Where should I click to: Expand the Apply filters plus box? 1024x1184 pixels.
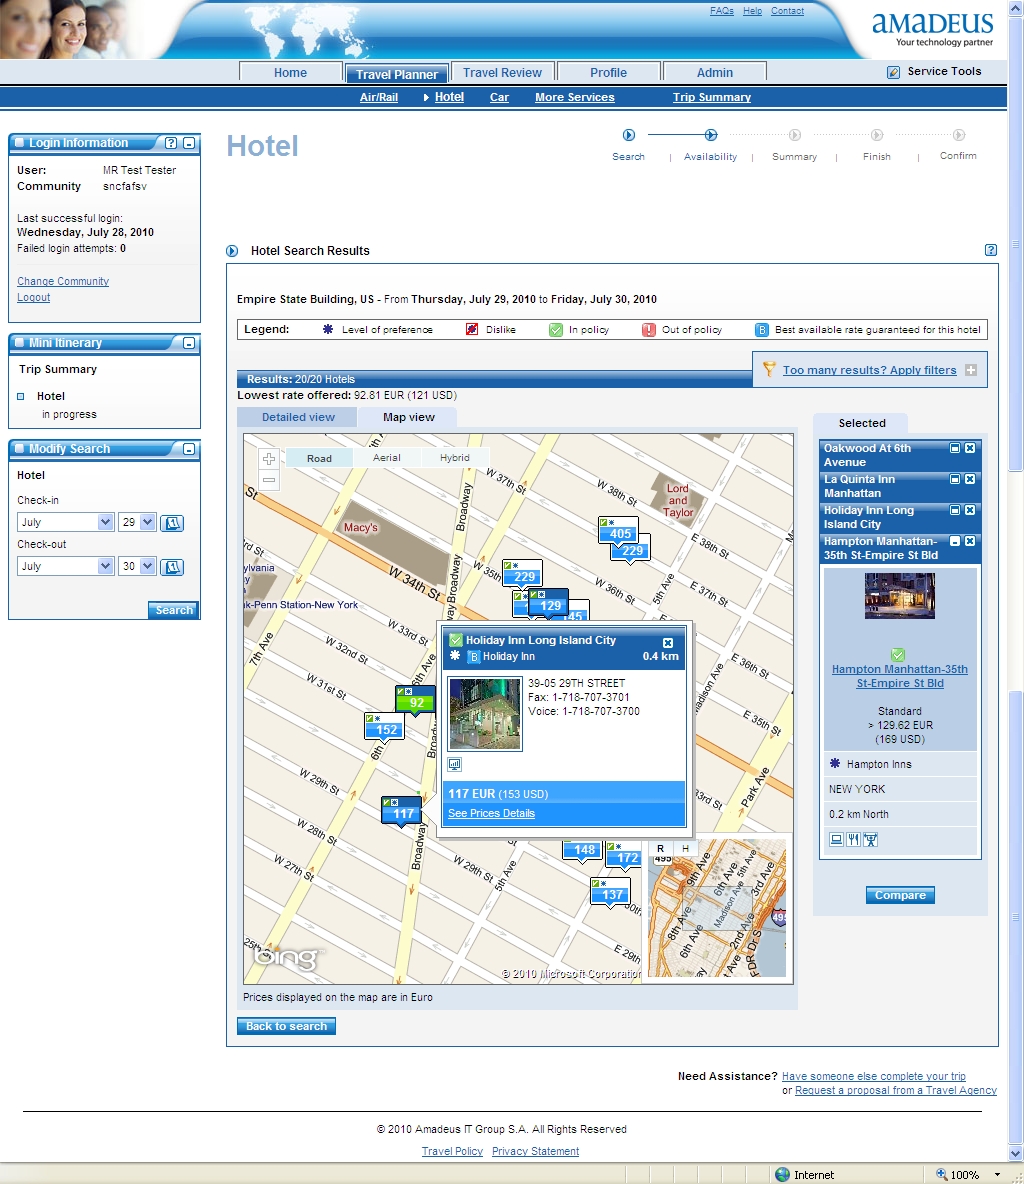click(x=971, y=370)
